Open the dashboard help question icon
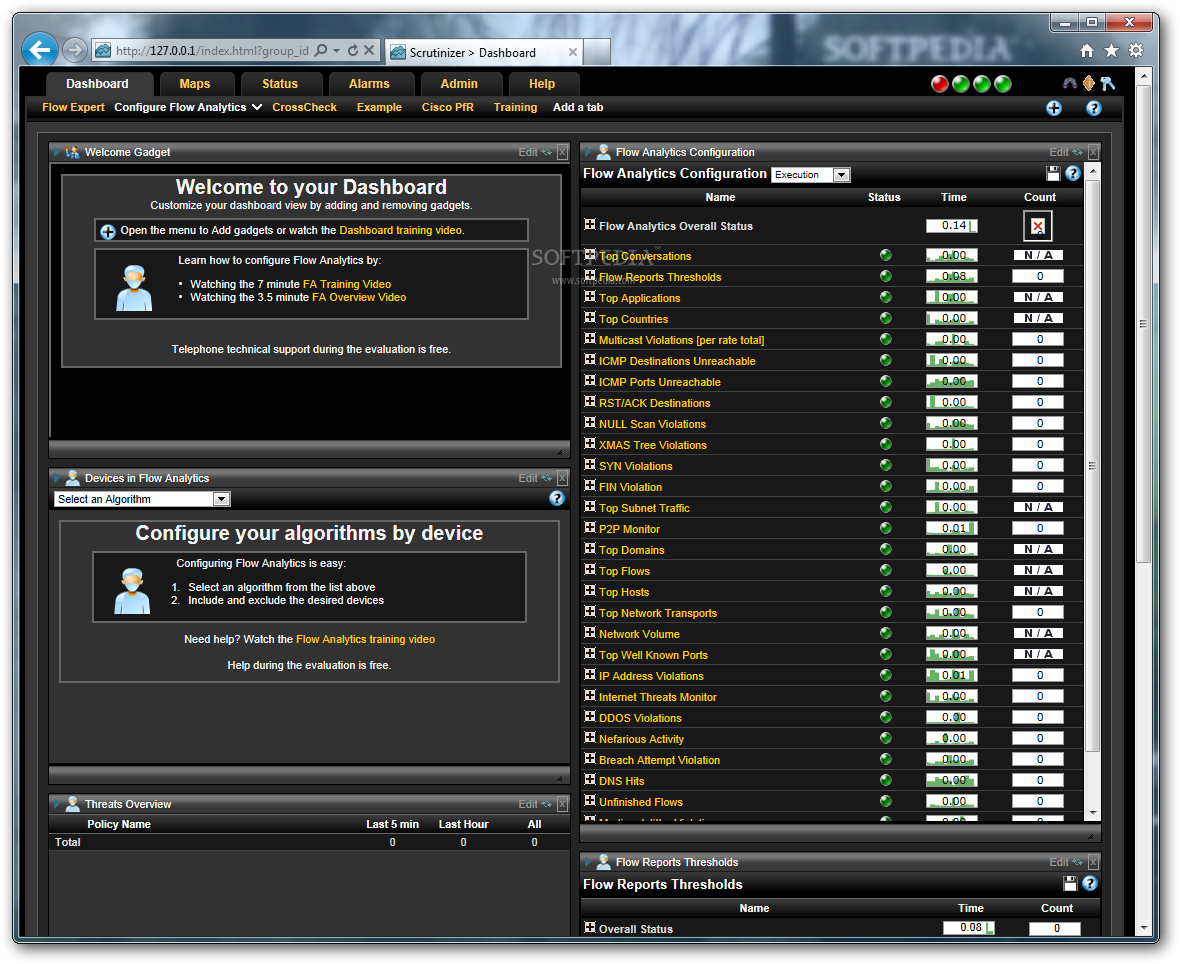1180x964 pixels. pos(1093,108)
